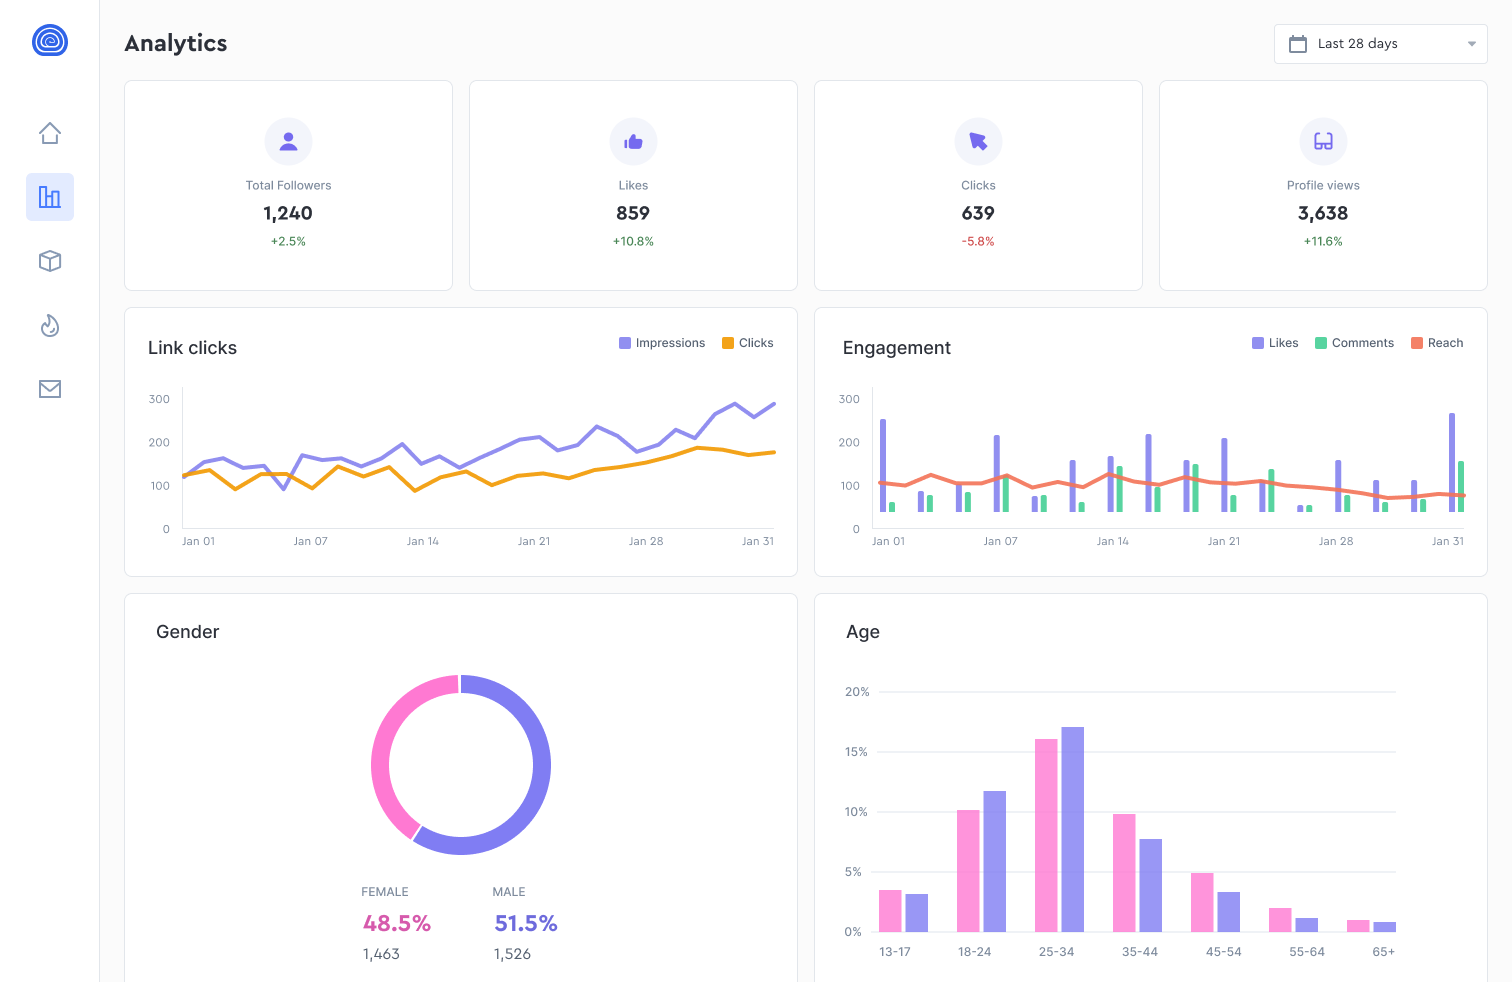Image resolution: width=1512 pixels, height=982 pixels.
Task: Open Messages via the envelope sidebar icon
Action: click(x=49, y=389)
